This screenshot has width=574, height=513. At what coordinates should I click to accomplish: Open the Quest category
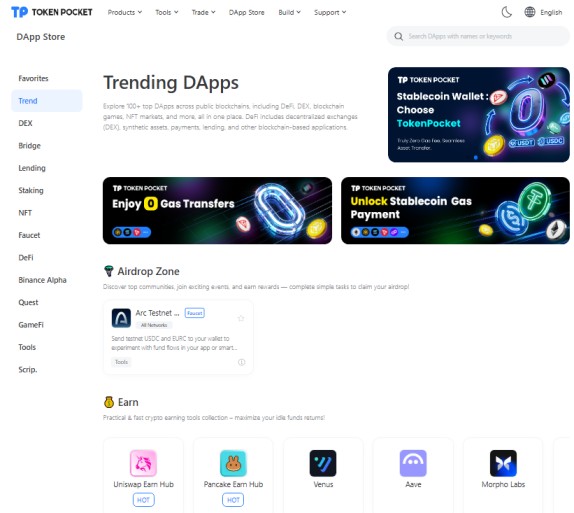[28, 302]
